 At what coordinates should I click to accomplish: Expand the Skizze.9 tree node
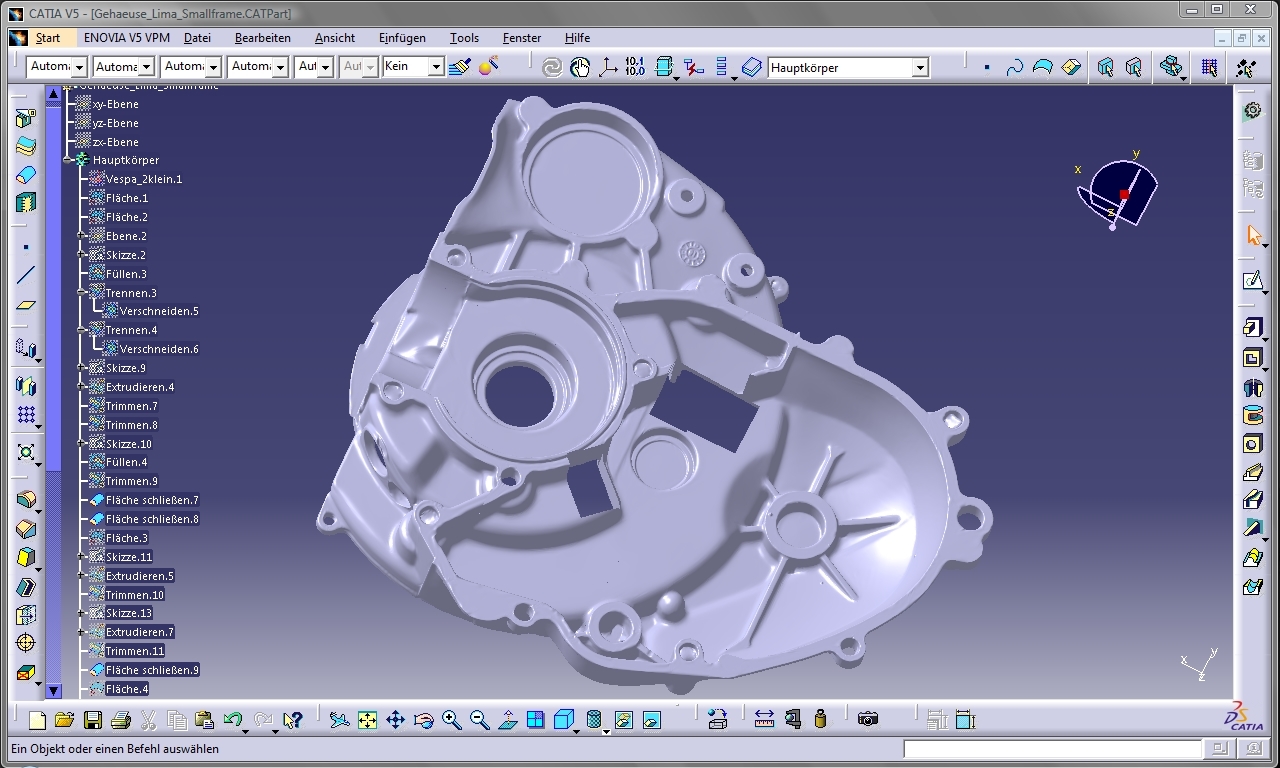click(81, 368)
